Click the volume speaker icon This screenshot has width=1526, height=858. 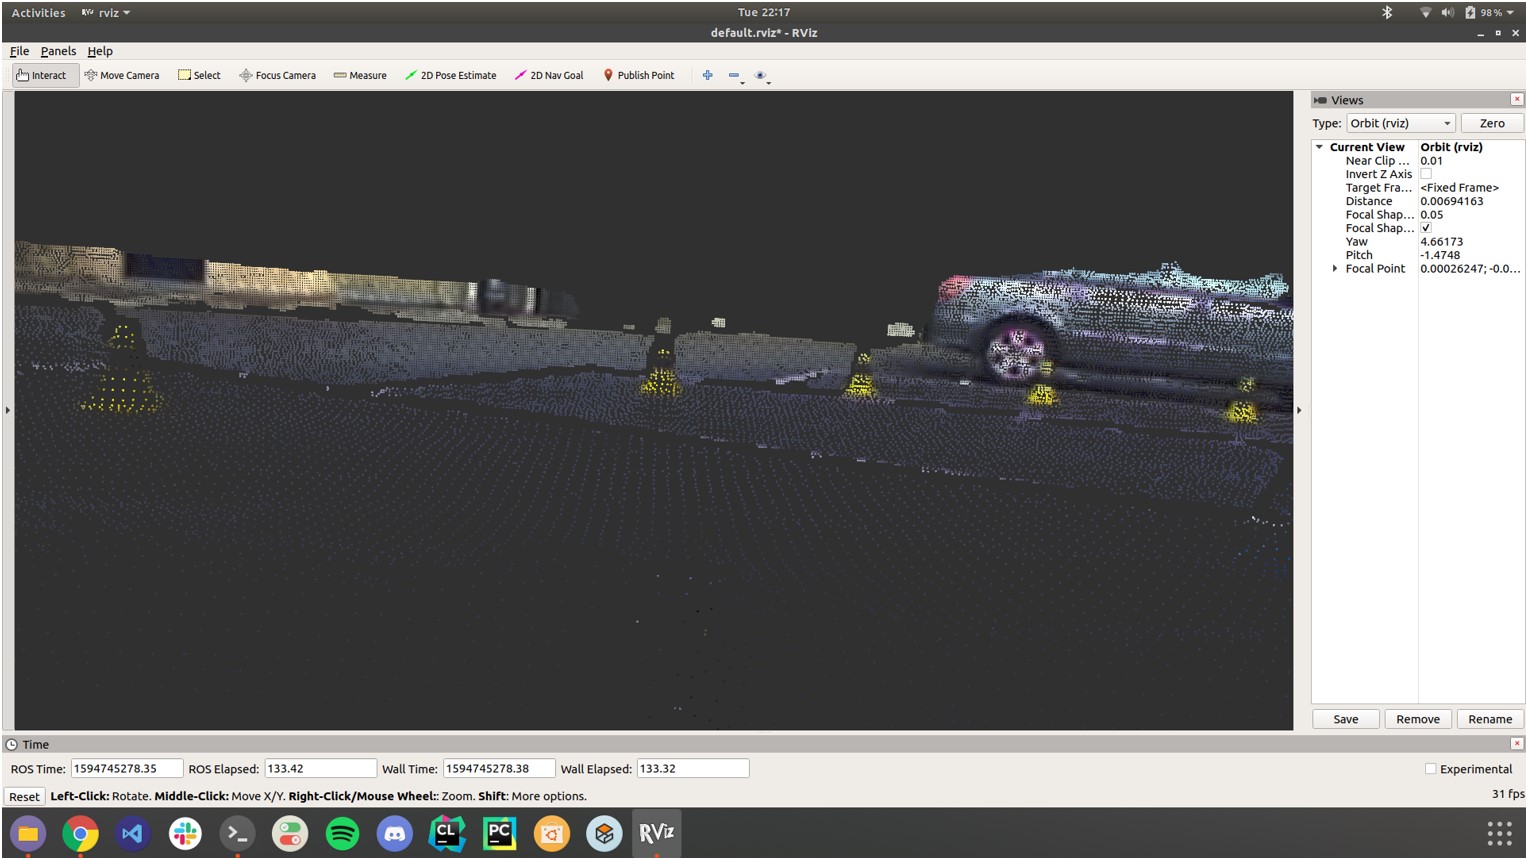pyautogui.click(x=1447, y=13)
